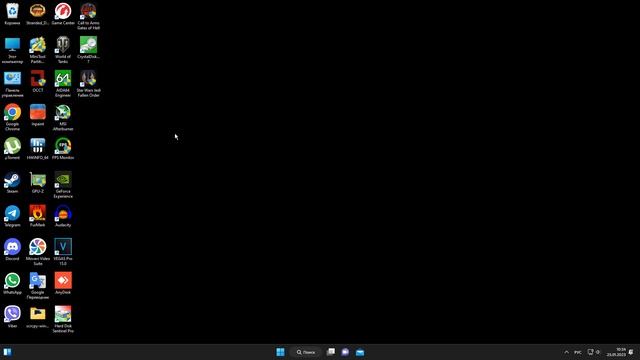This screenshot has height=360, width=640.
Task: Launch Wargaming Game Center shortcut
Action: [63, 14]
